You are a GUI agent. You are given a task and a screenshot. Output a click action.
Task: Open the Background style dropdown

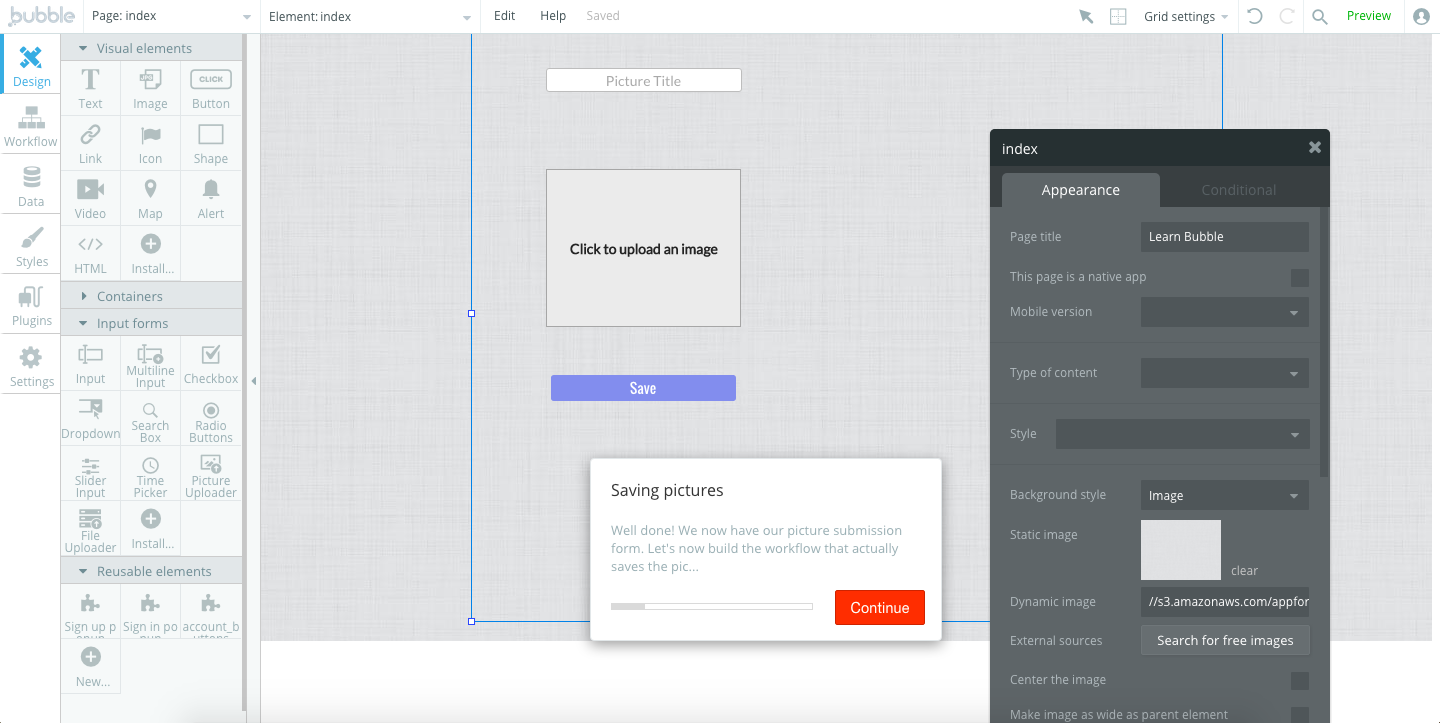[x=1224, y=495]
